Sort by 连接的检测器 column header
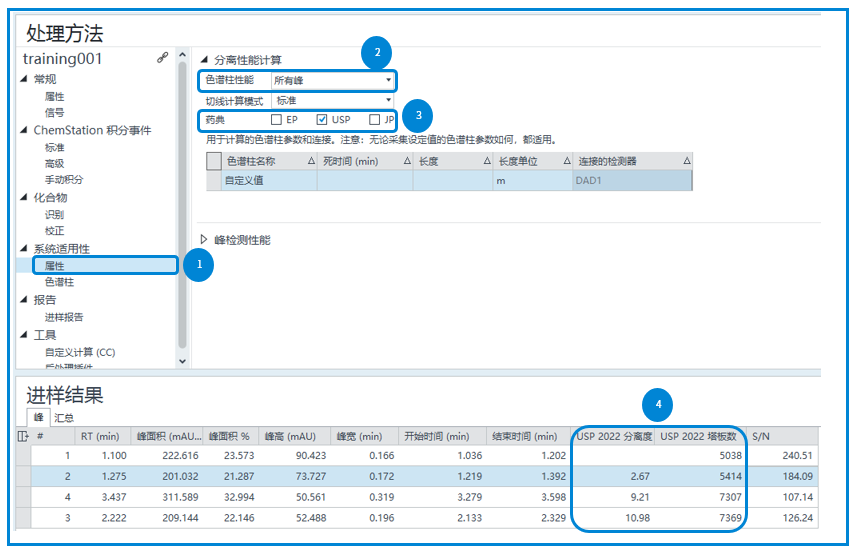Viewport: 853px width, 549px height. [633, 161]
